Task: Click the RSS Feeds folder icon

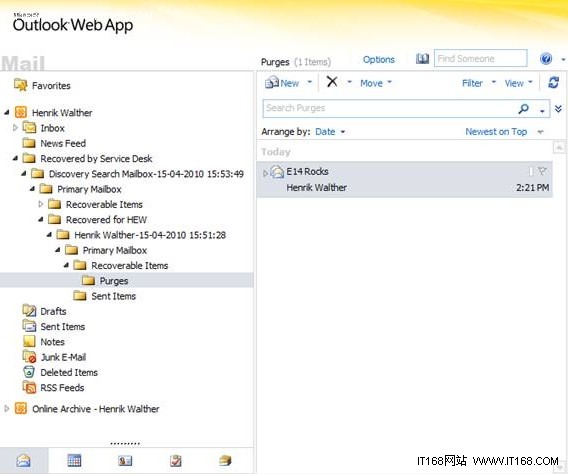Action: (29, 387)
